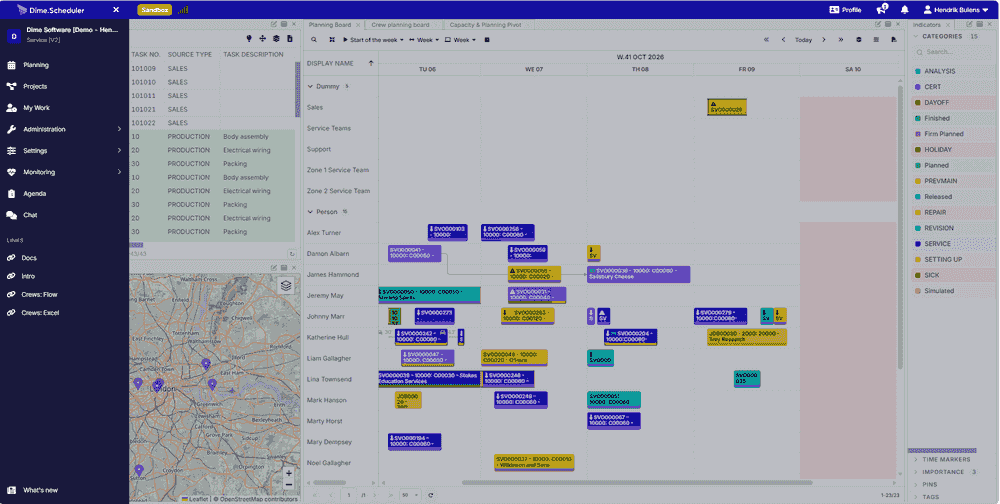Image resolution: width=1000 pixels, height=504 pixels.
Task: Click the Sandbox environment badge
Action: coord(154,10)
